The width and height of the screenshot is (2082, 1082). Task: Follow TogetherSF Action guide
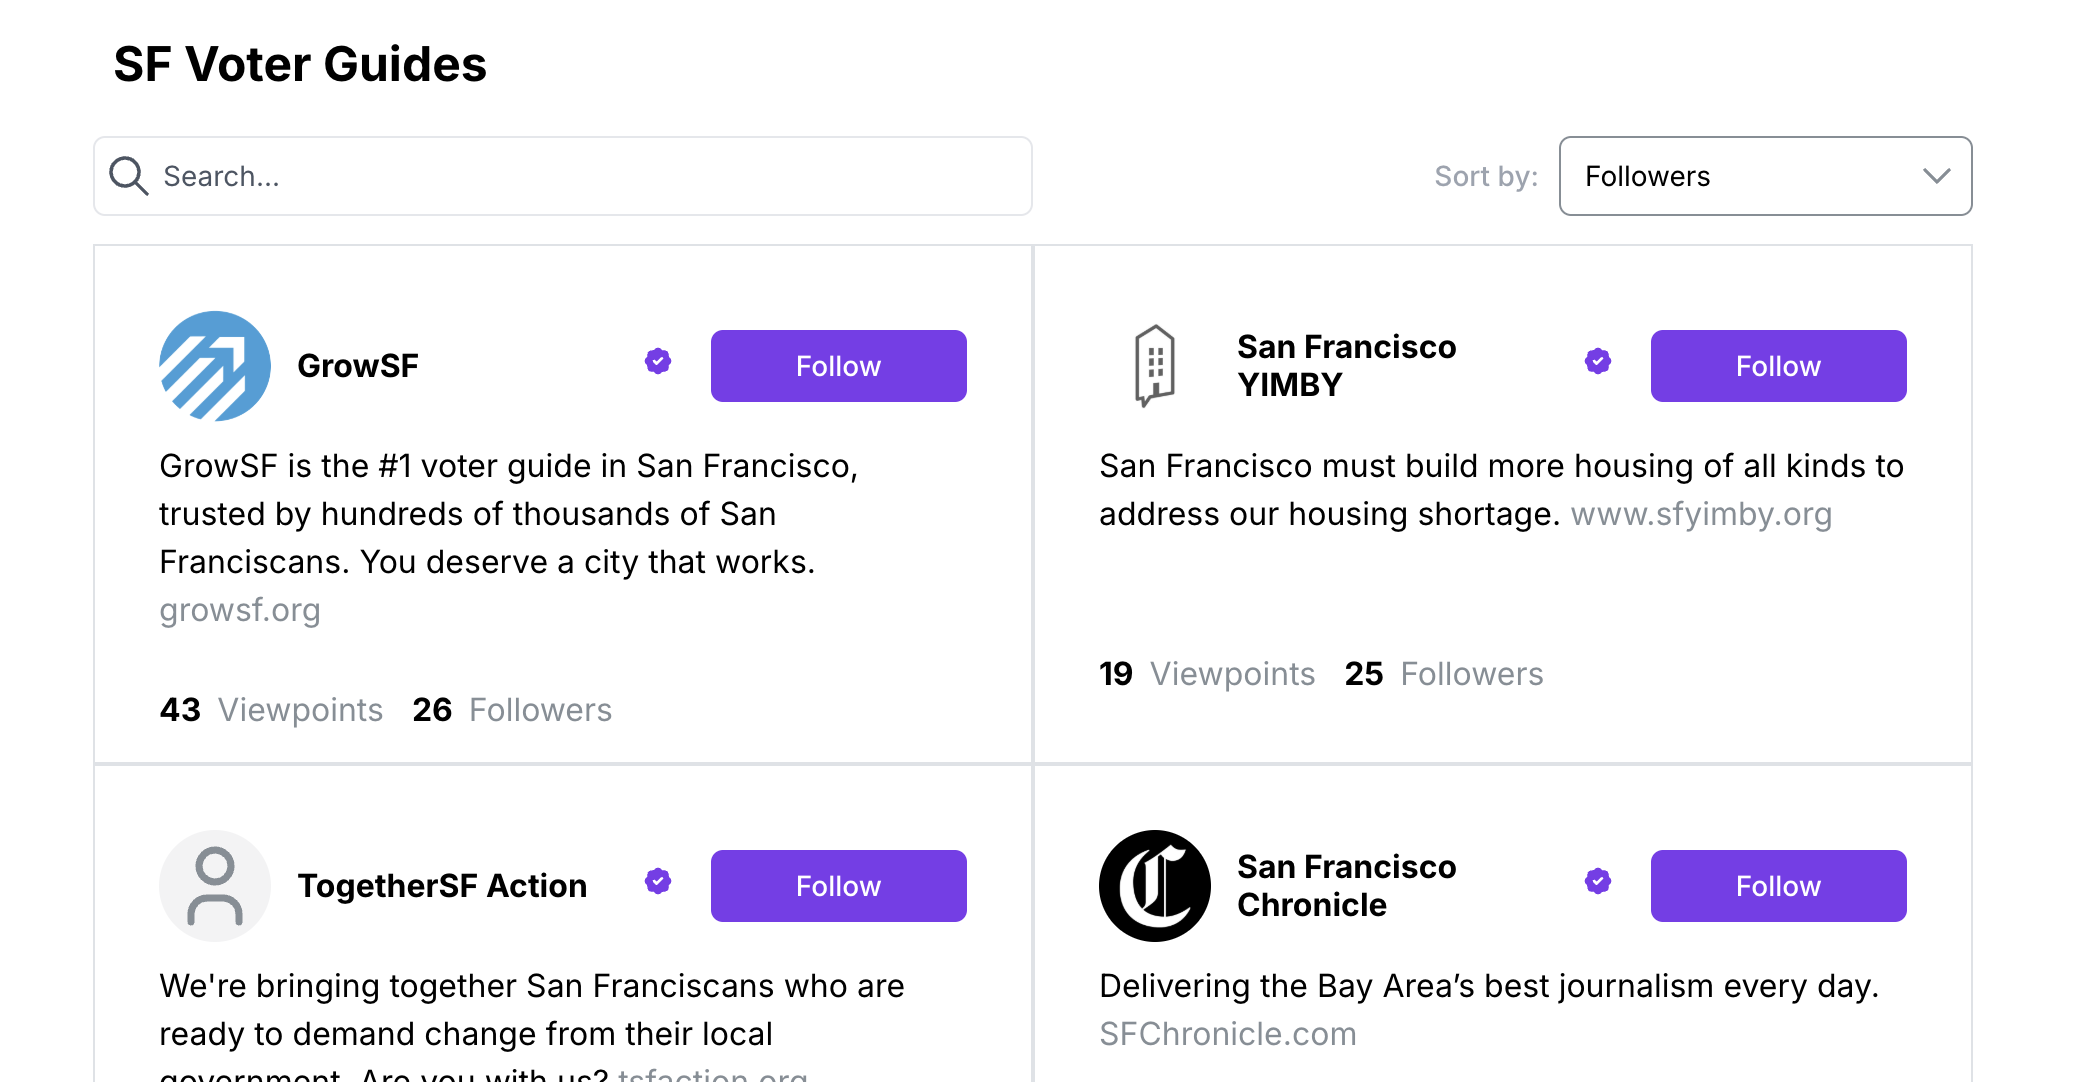837,885
